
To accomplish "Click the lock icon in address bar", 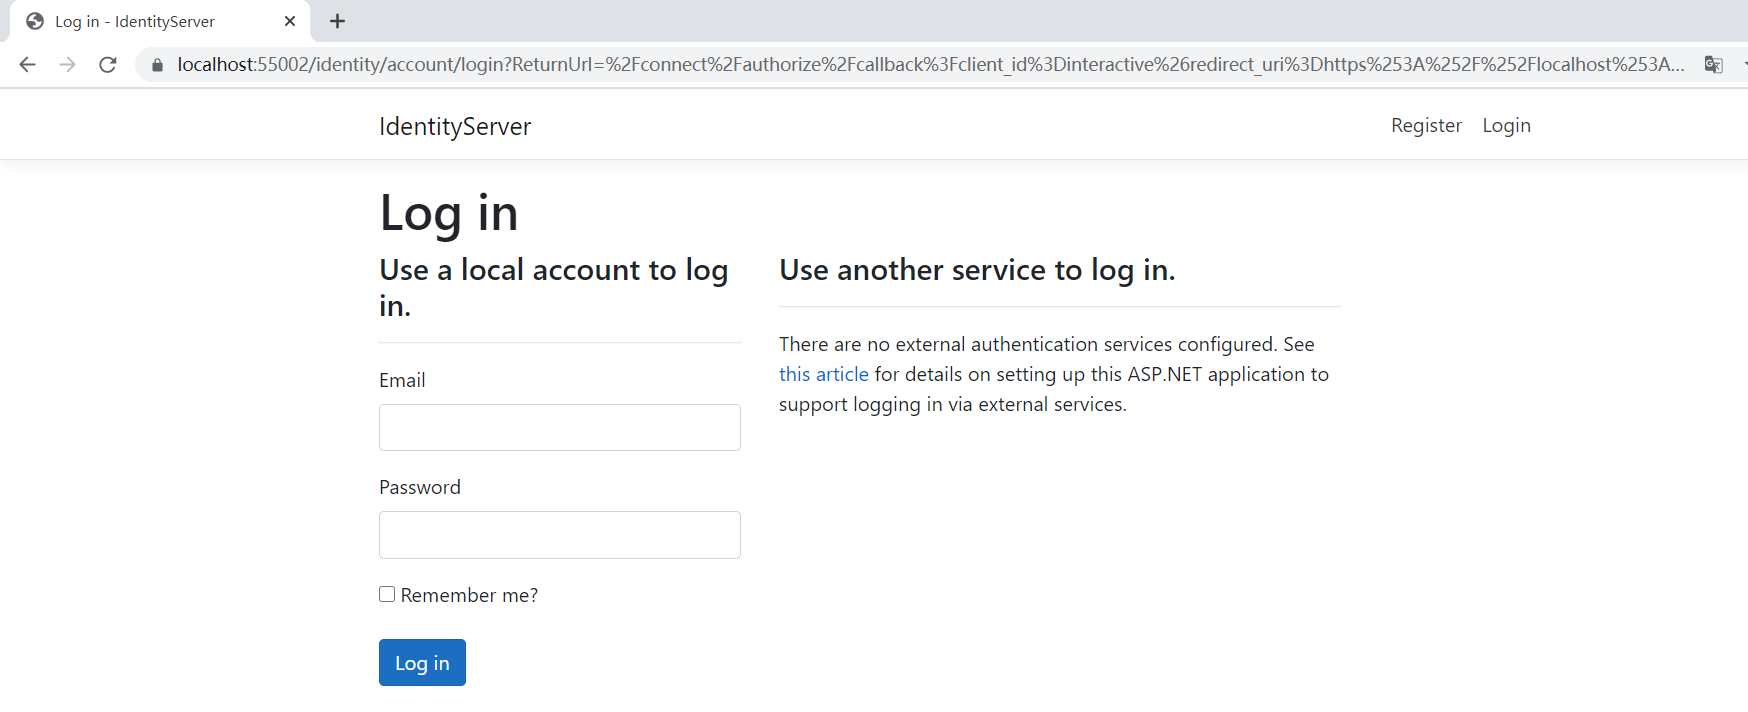I will tap(157, 65).
